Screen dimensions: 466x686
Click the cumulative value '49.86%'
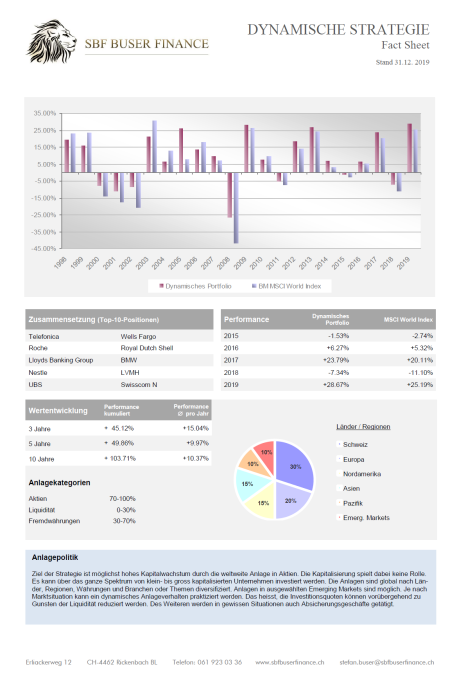click(123, 443)
